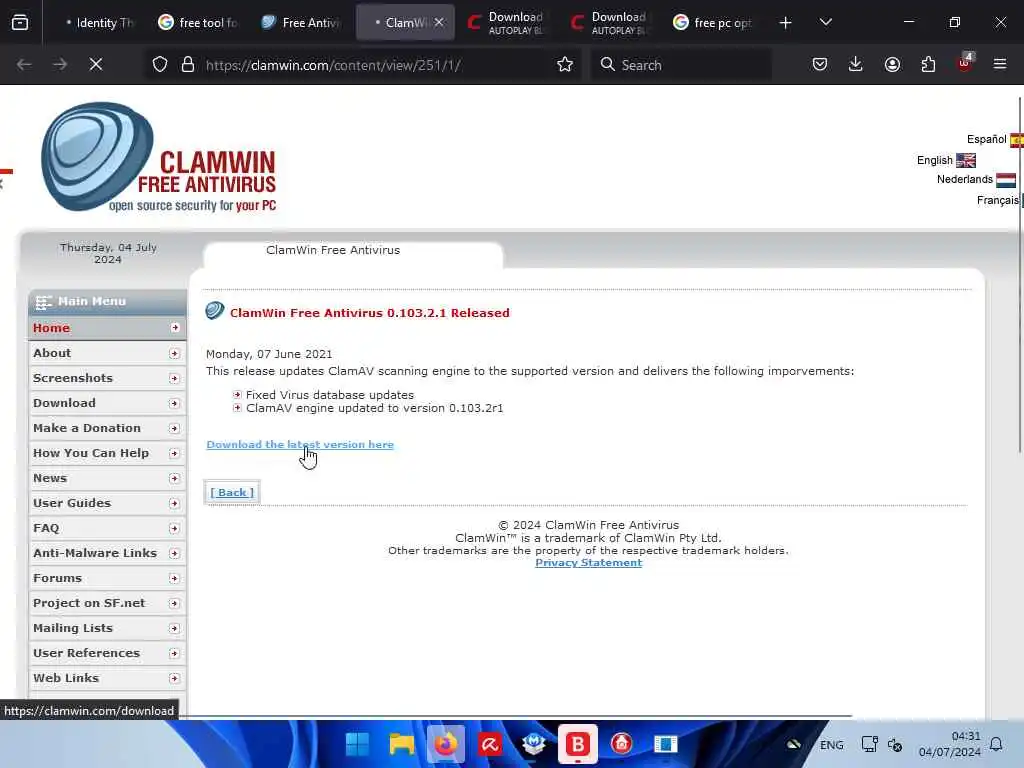
Task: Open Anti-Malware Links menu item
Action: [x=107, y=553]
